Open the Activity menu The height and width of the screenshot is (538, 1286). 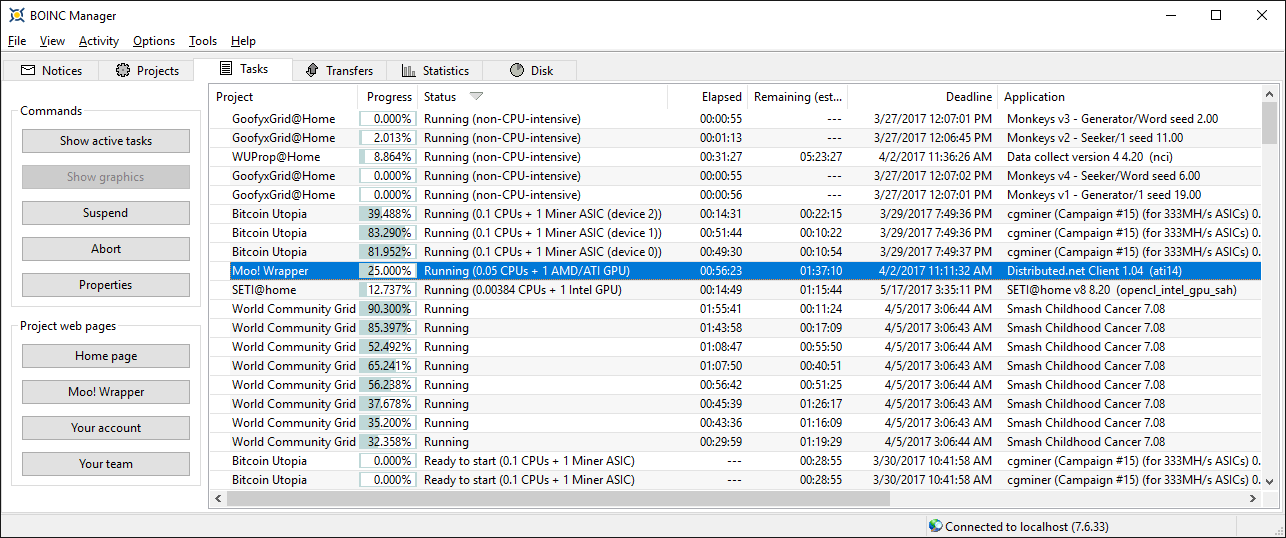pos(99,41)
